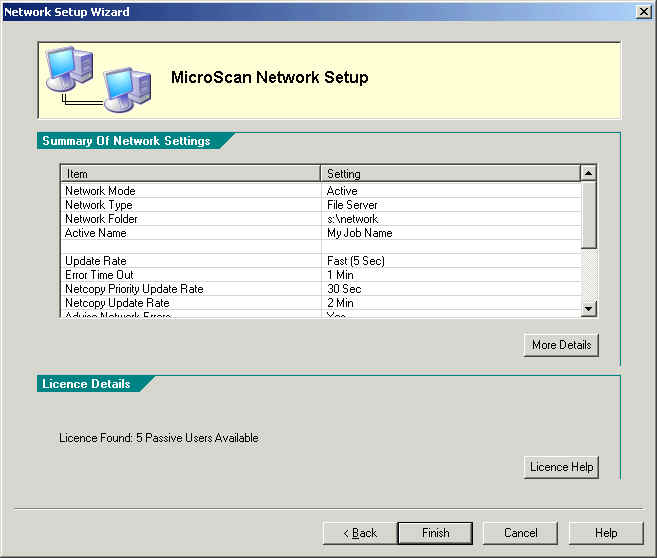Click the 1 Min value
This screenshot has width=657, height=558.
tap(340, 275)
